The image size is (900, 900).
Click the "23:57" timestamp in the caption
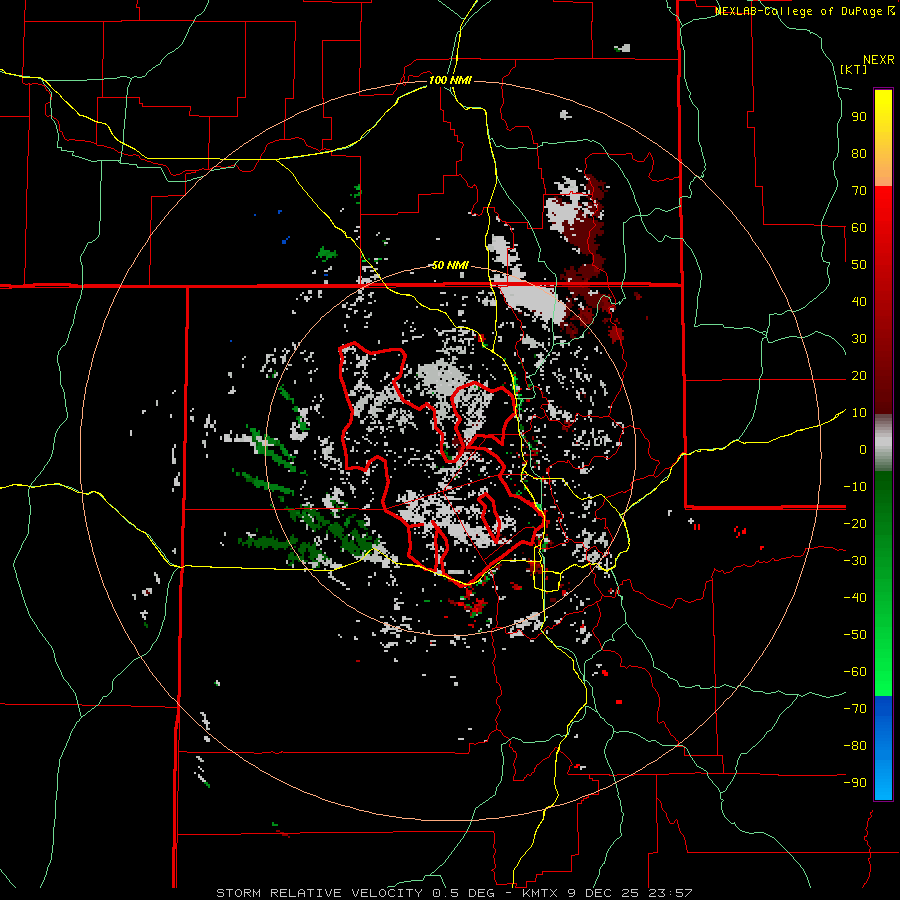[x=671, y=893]
